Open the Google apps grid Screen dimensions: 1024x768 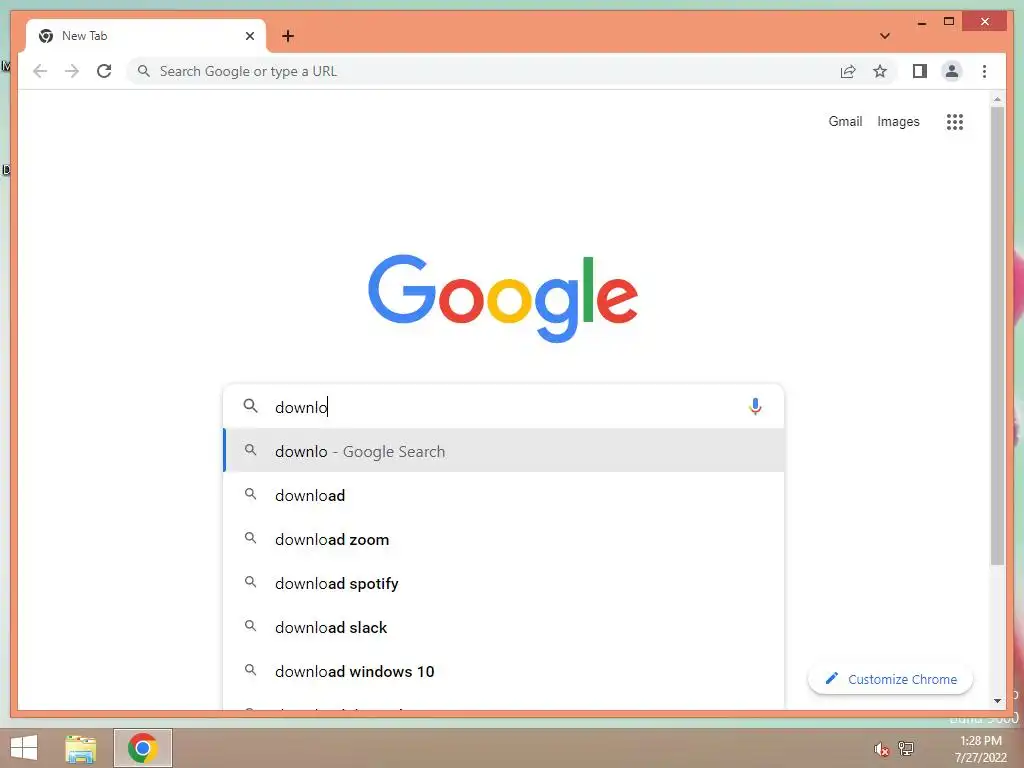click(x=955, y=121)
